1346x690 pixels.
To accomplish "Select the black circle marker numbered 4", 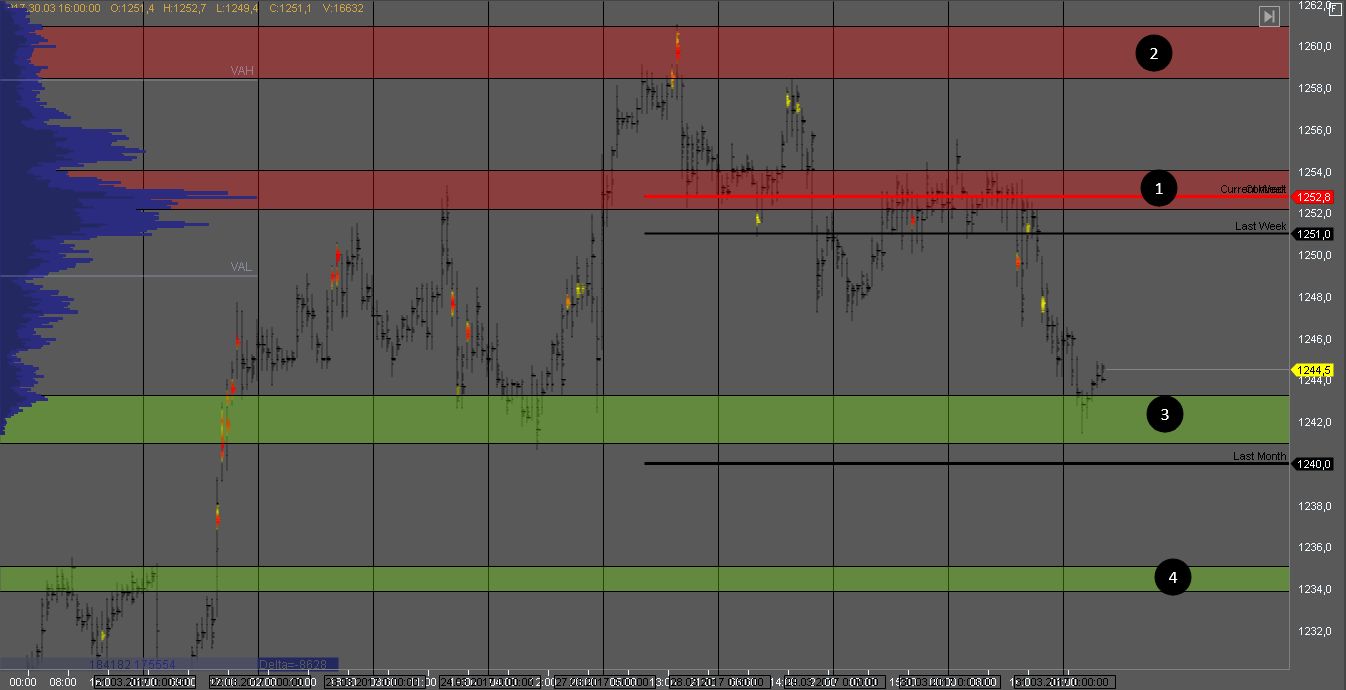I will [x=1173, y=577].
